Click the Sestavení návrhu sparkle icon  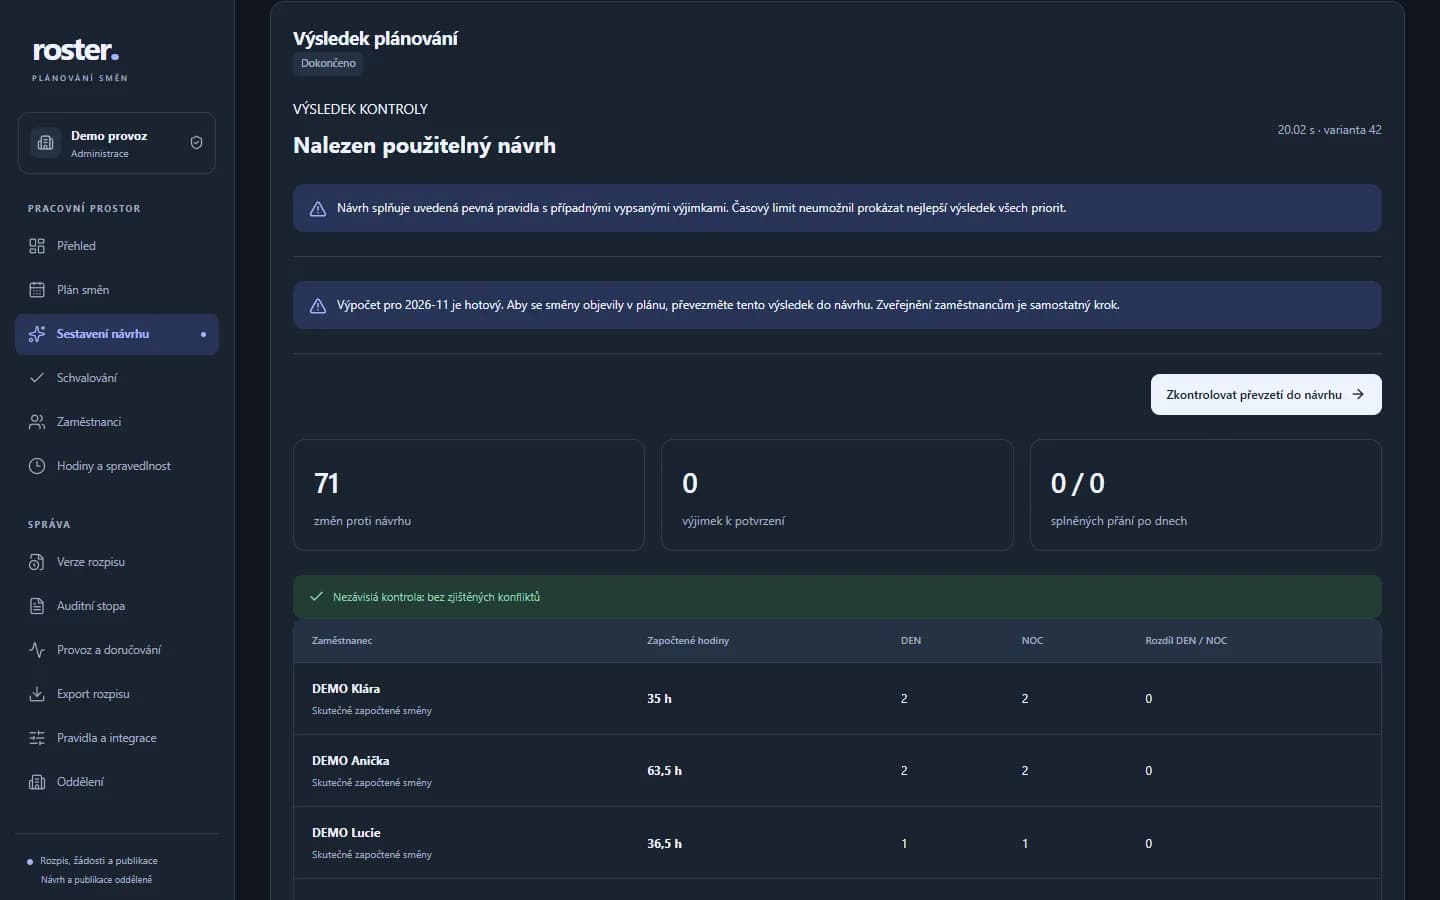(37, 334)
